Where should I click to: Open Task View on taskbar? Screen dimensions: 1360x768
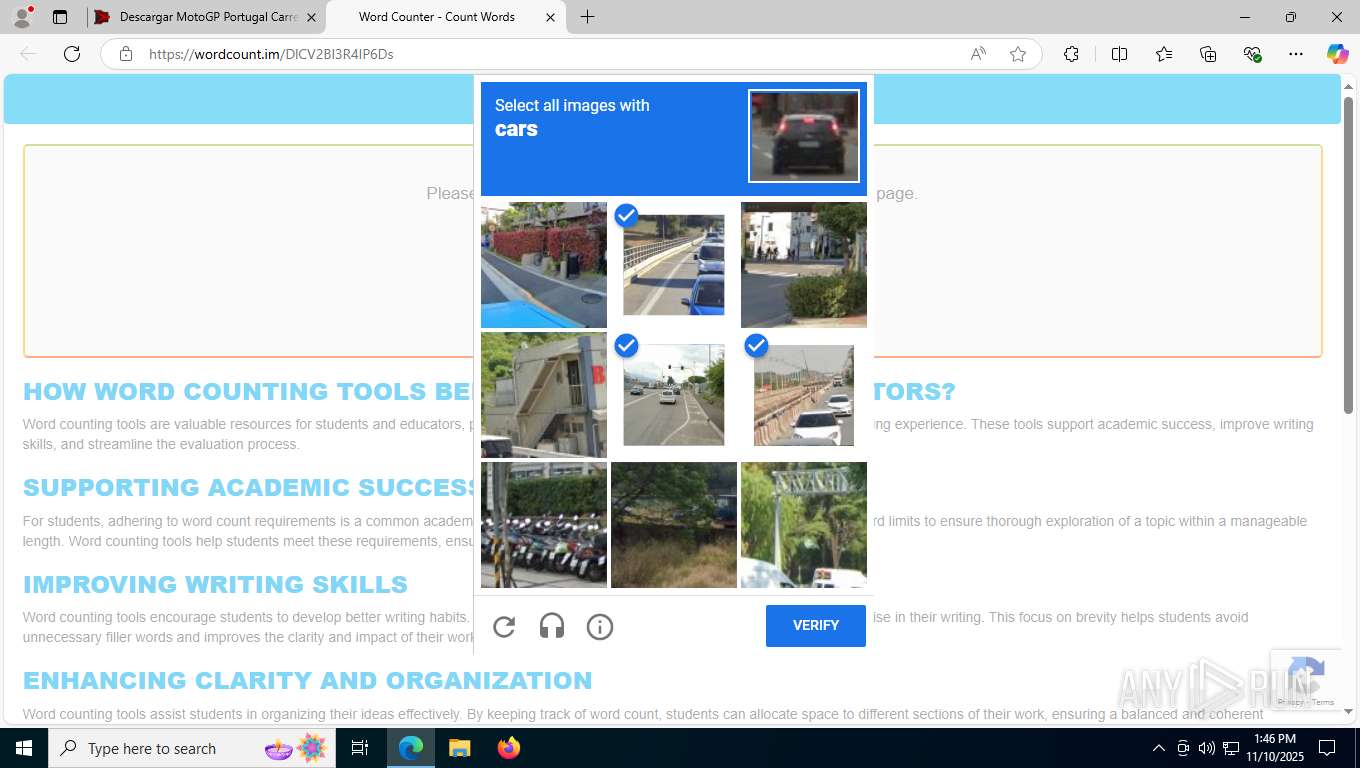[x=360, y=748]
